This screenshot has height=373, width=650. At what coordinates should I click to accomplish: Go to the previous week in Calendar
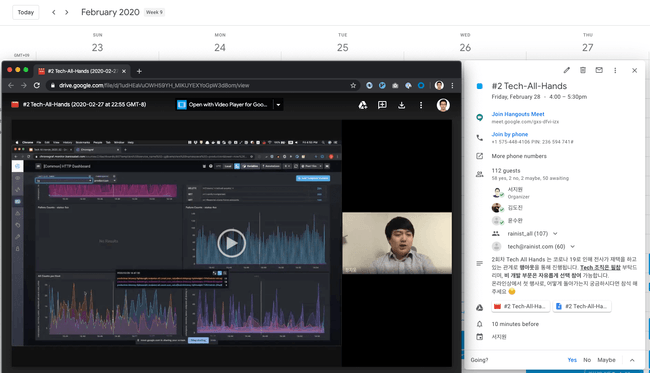53,12
